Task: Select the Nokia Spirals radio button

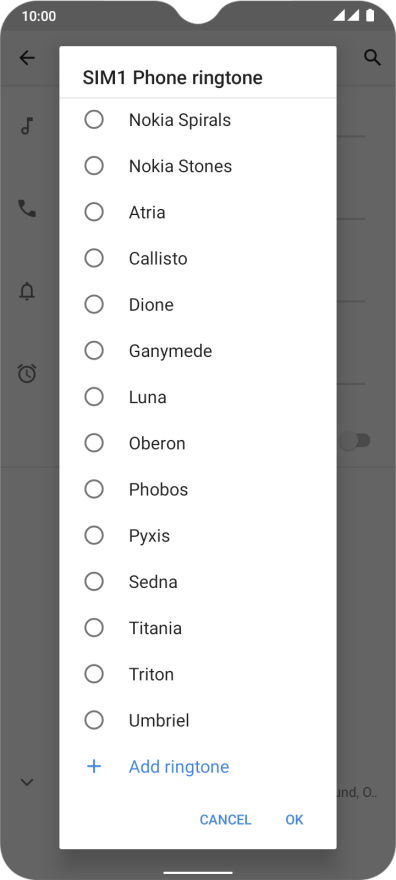Action: pos(94,120)
